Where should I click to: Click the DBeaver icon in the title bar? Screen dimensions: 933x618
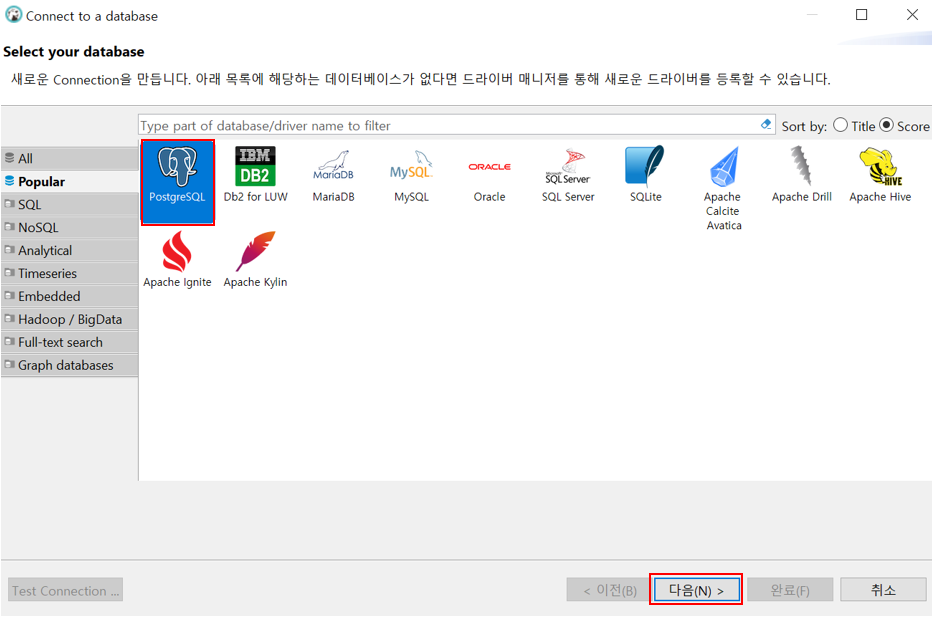13,14
